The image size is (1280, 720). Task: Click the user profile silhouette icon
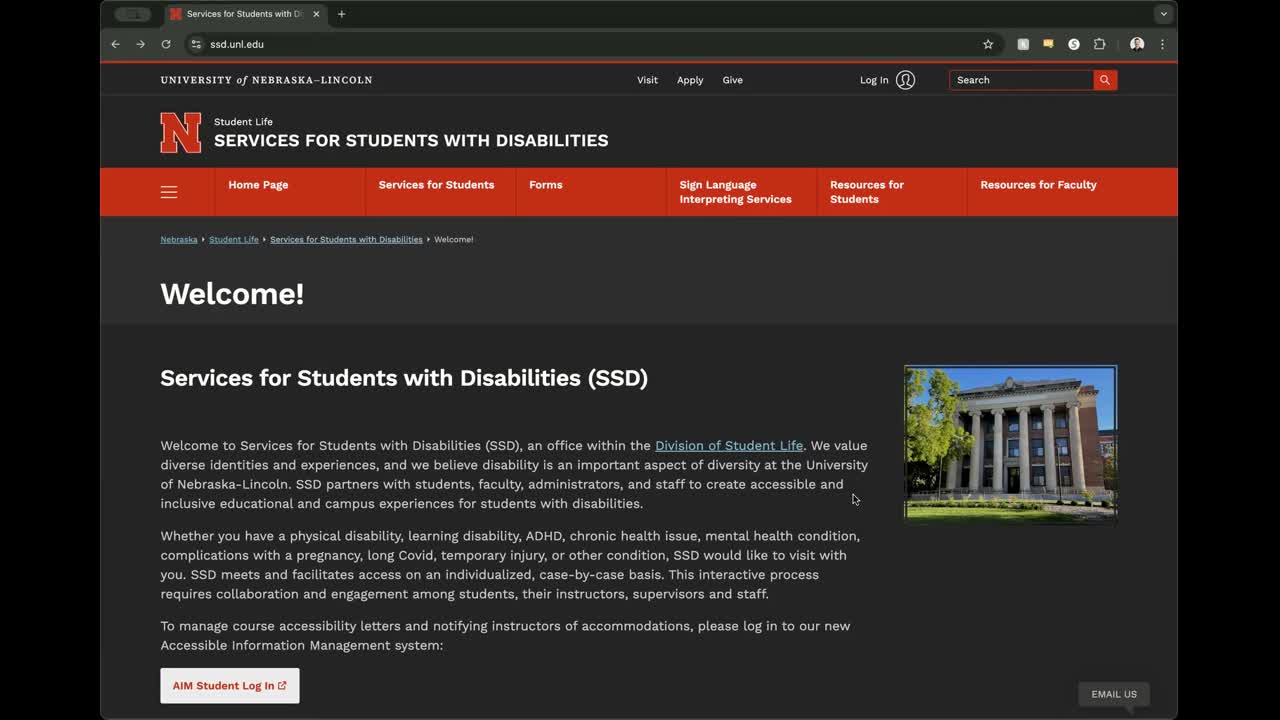click(905, 80)
